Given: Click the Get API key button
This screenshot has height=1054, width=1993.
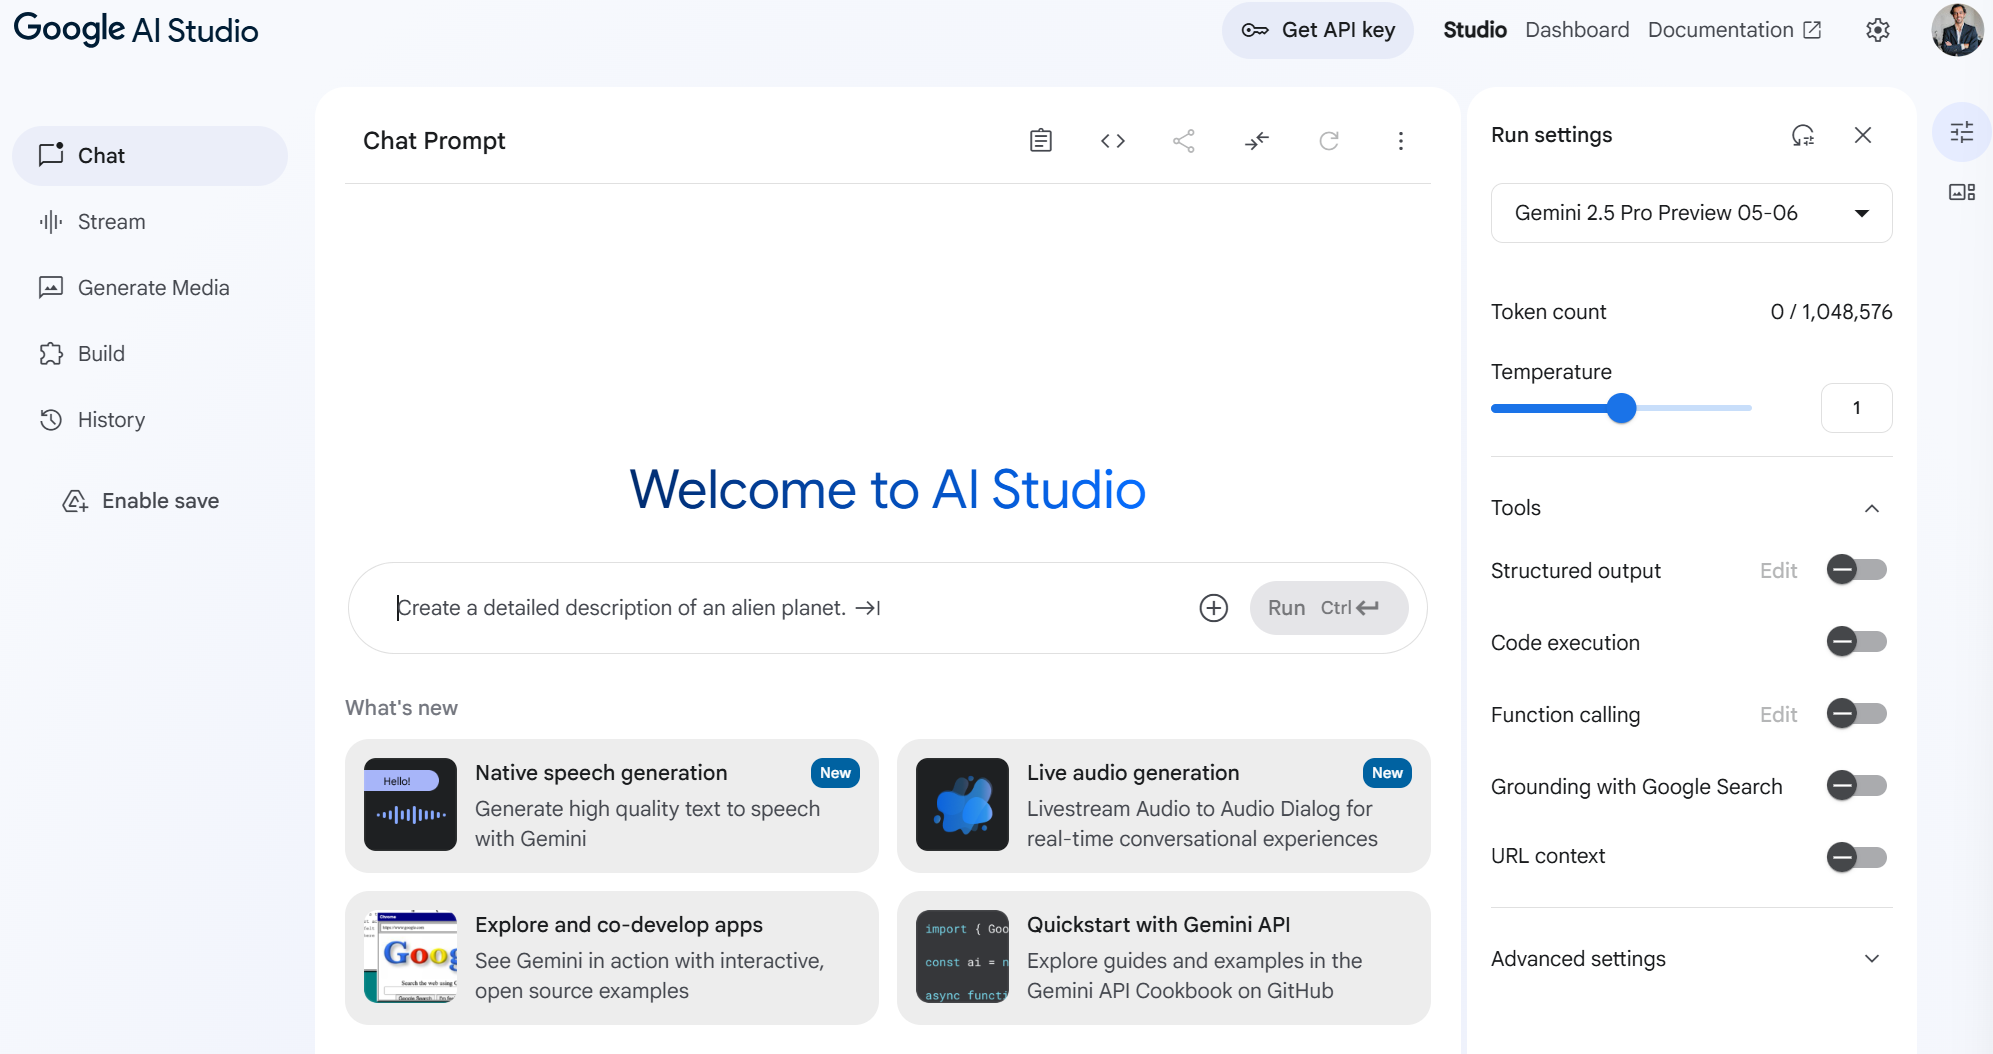Looking at the screenshot, I should coord(1317,30).
